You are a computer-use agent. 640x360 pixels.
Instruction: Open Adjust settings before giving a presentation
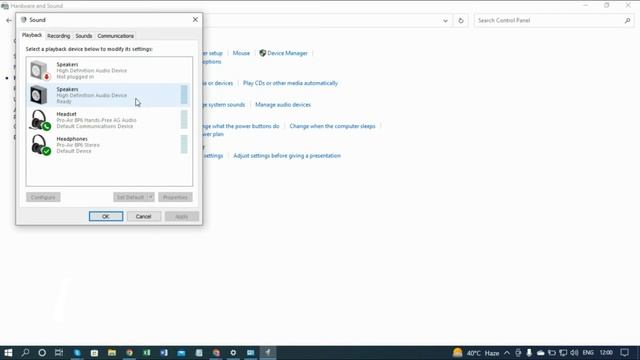tap(287, 156)
